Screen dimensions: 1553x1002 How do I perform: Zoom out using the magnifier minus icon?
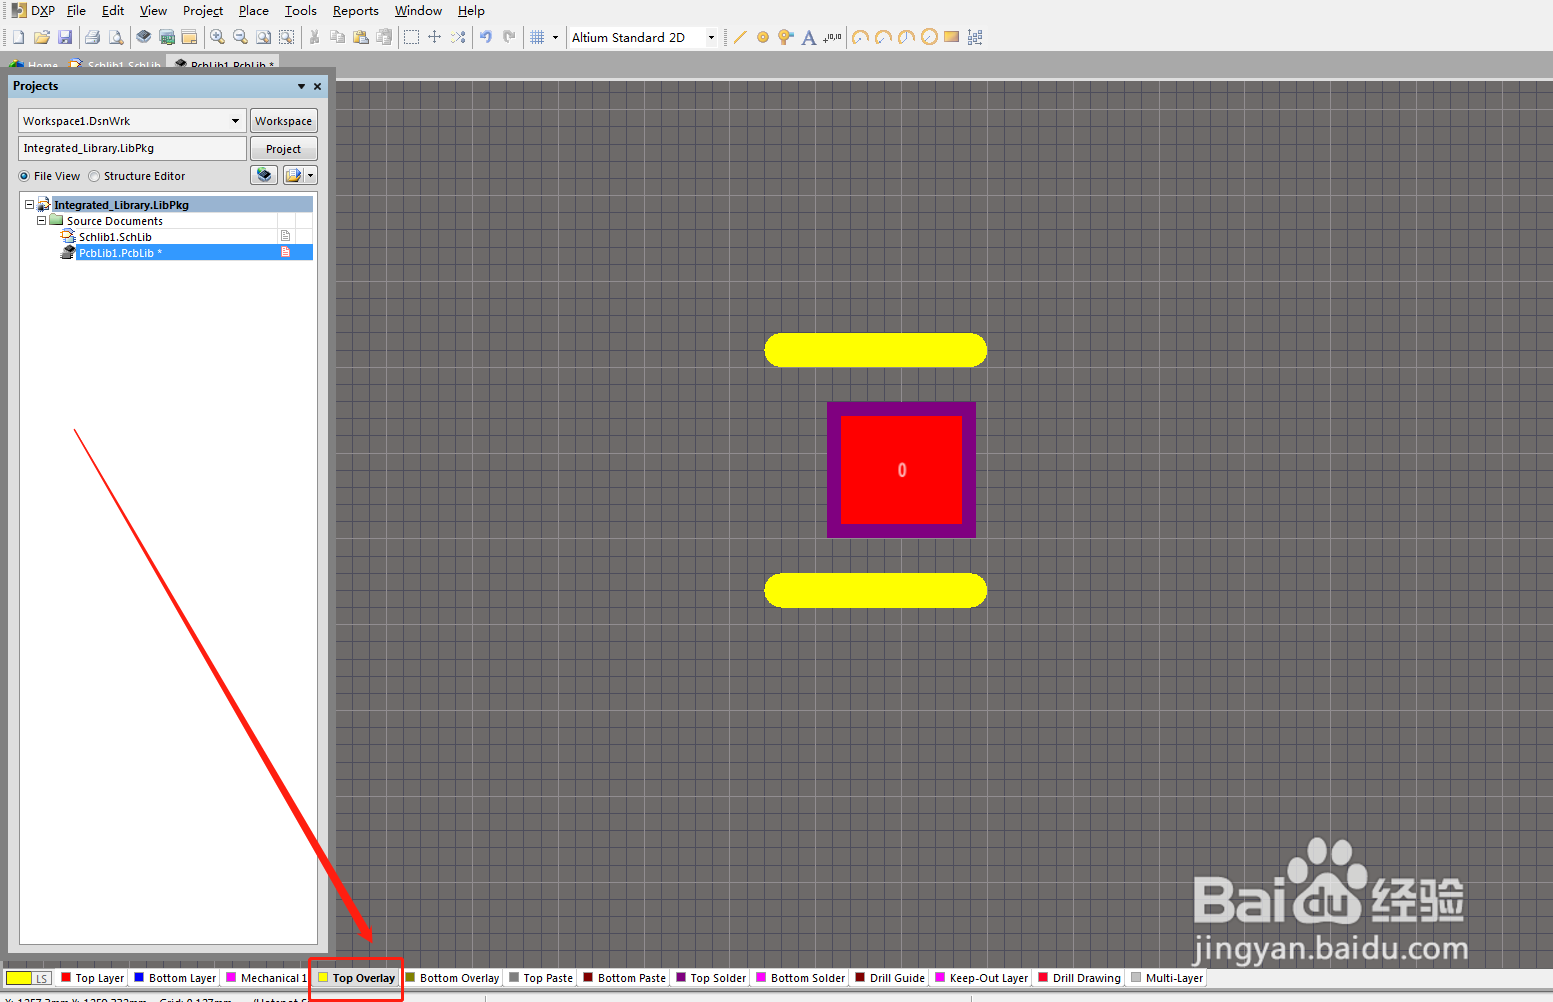240,37
